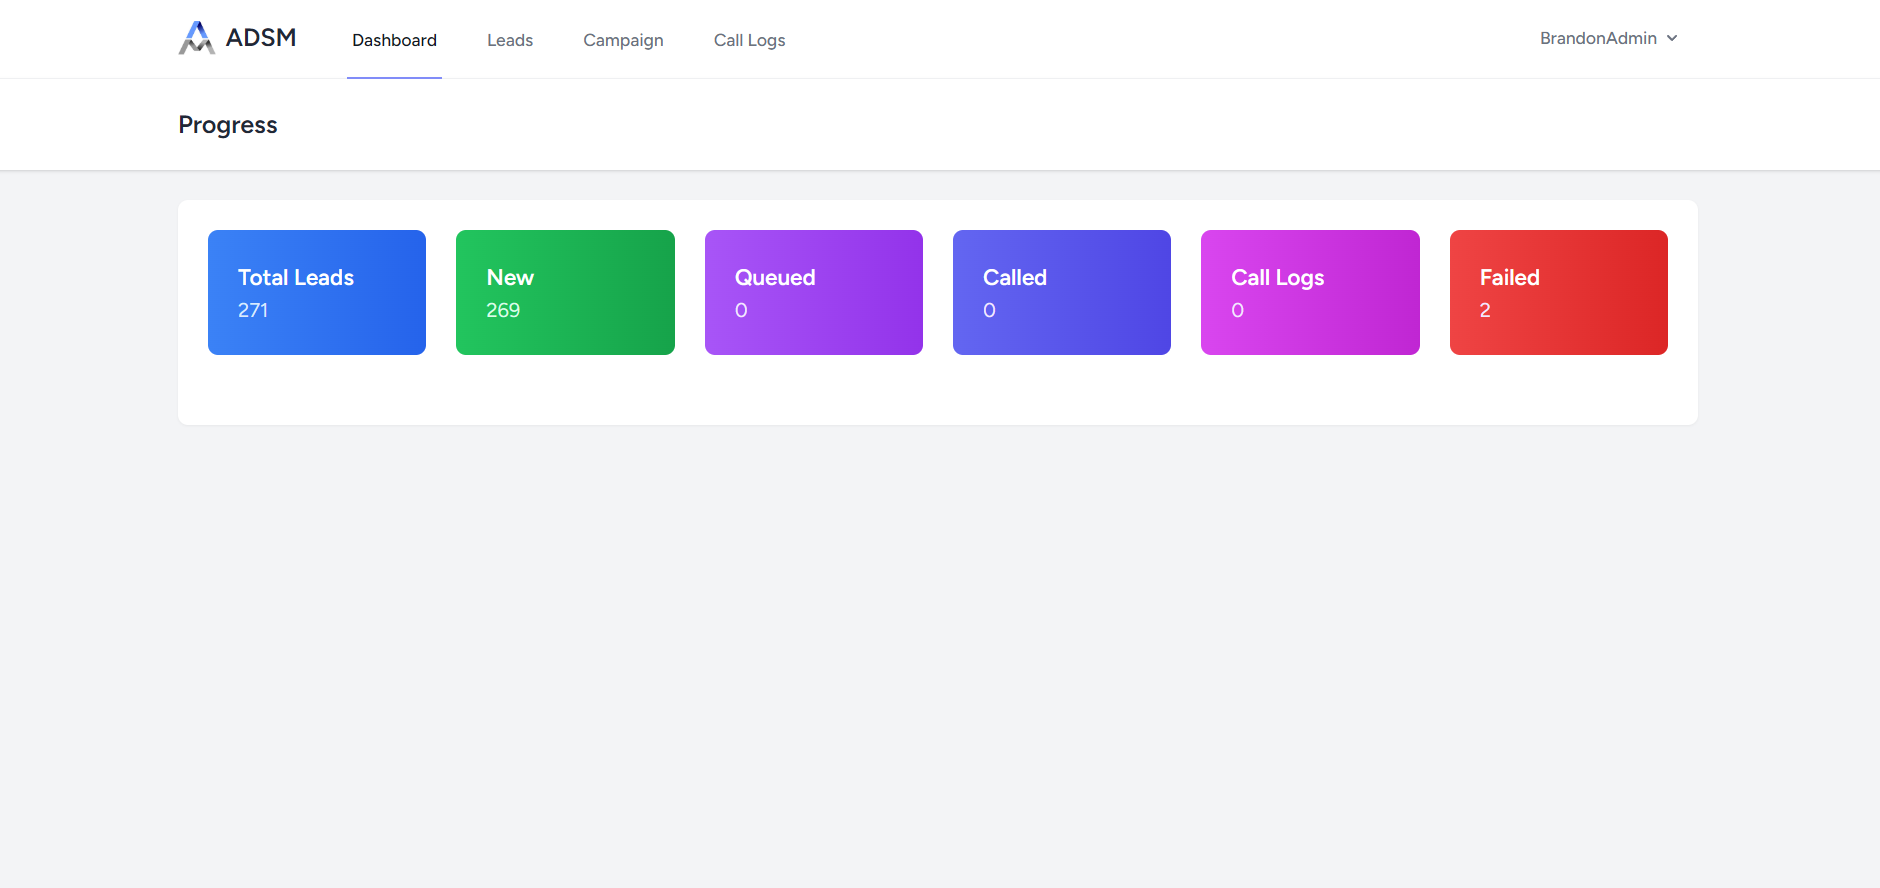Click the red Failed card
The image size is (1880, 888).
click(1559, 292)
